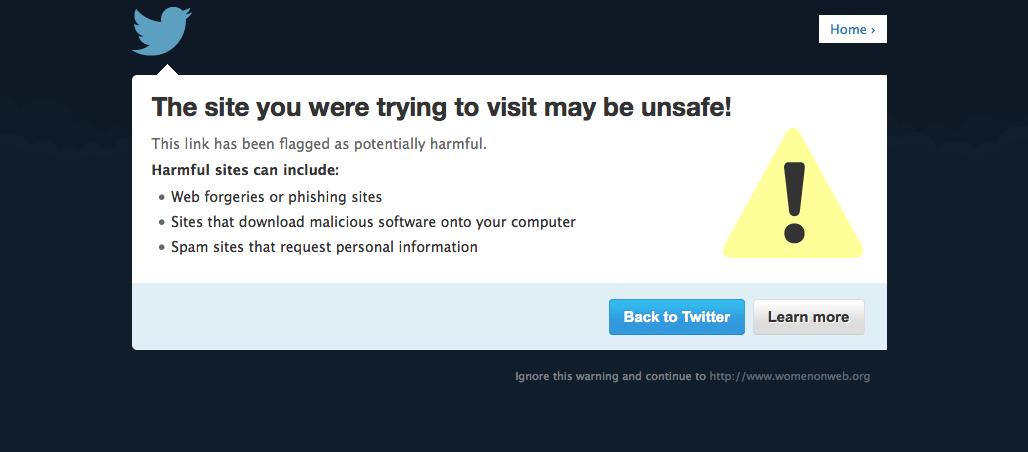Select 'Spam sites that request personal information'
1028x452 pixels.
(324, 246)
